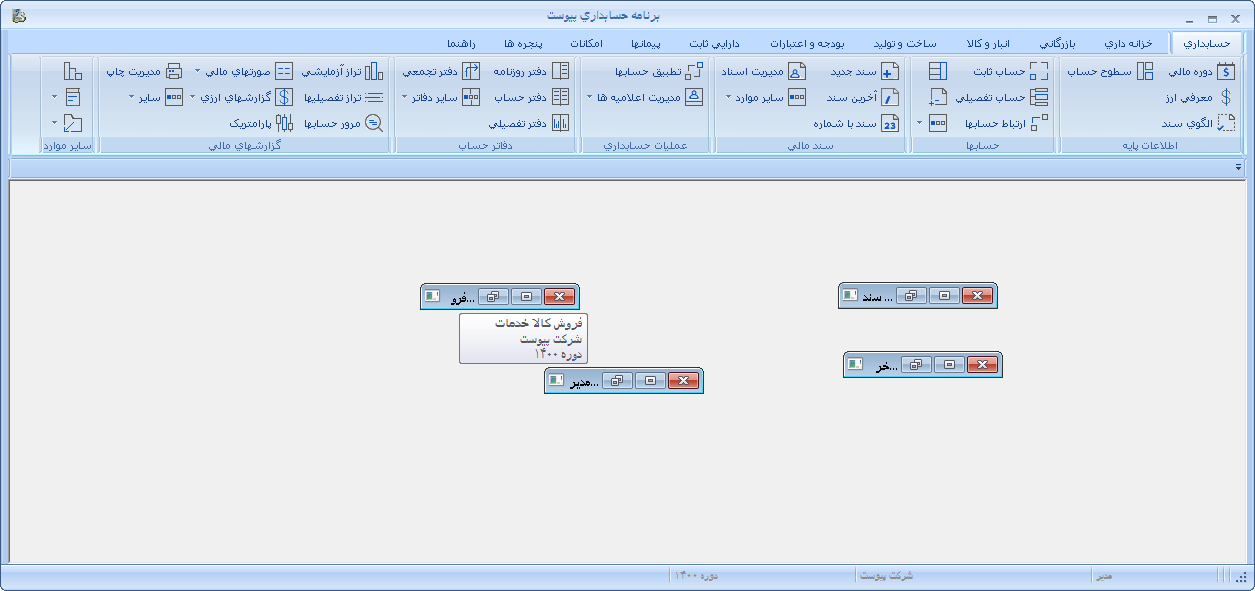Expand the صورتهاي مالي dropdown arrow
The image size is (1255, 591).
[x=197, y=71]
